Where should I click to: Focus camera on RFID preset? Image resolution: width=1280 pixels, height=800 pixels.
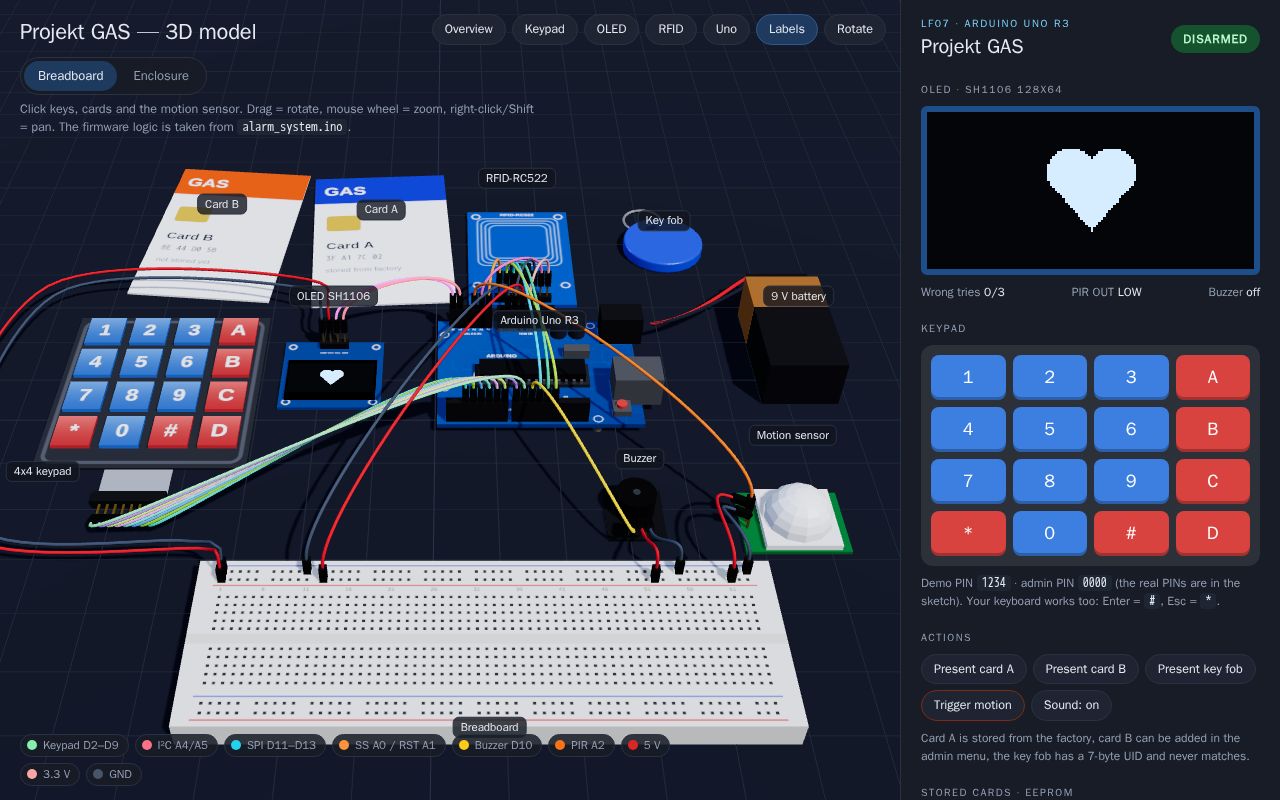(670, 29)
